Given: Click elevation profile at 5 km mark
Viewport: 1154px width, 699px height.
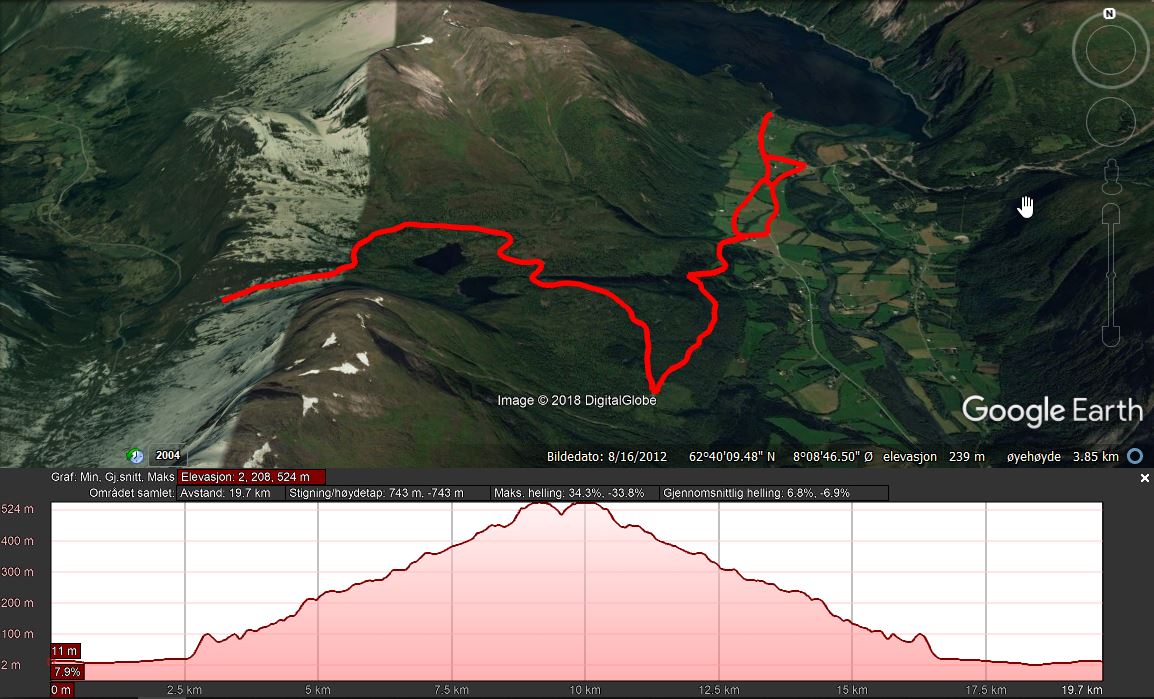Looking at the screenshot, I should coord(318,633).
